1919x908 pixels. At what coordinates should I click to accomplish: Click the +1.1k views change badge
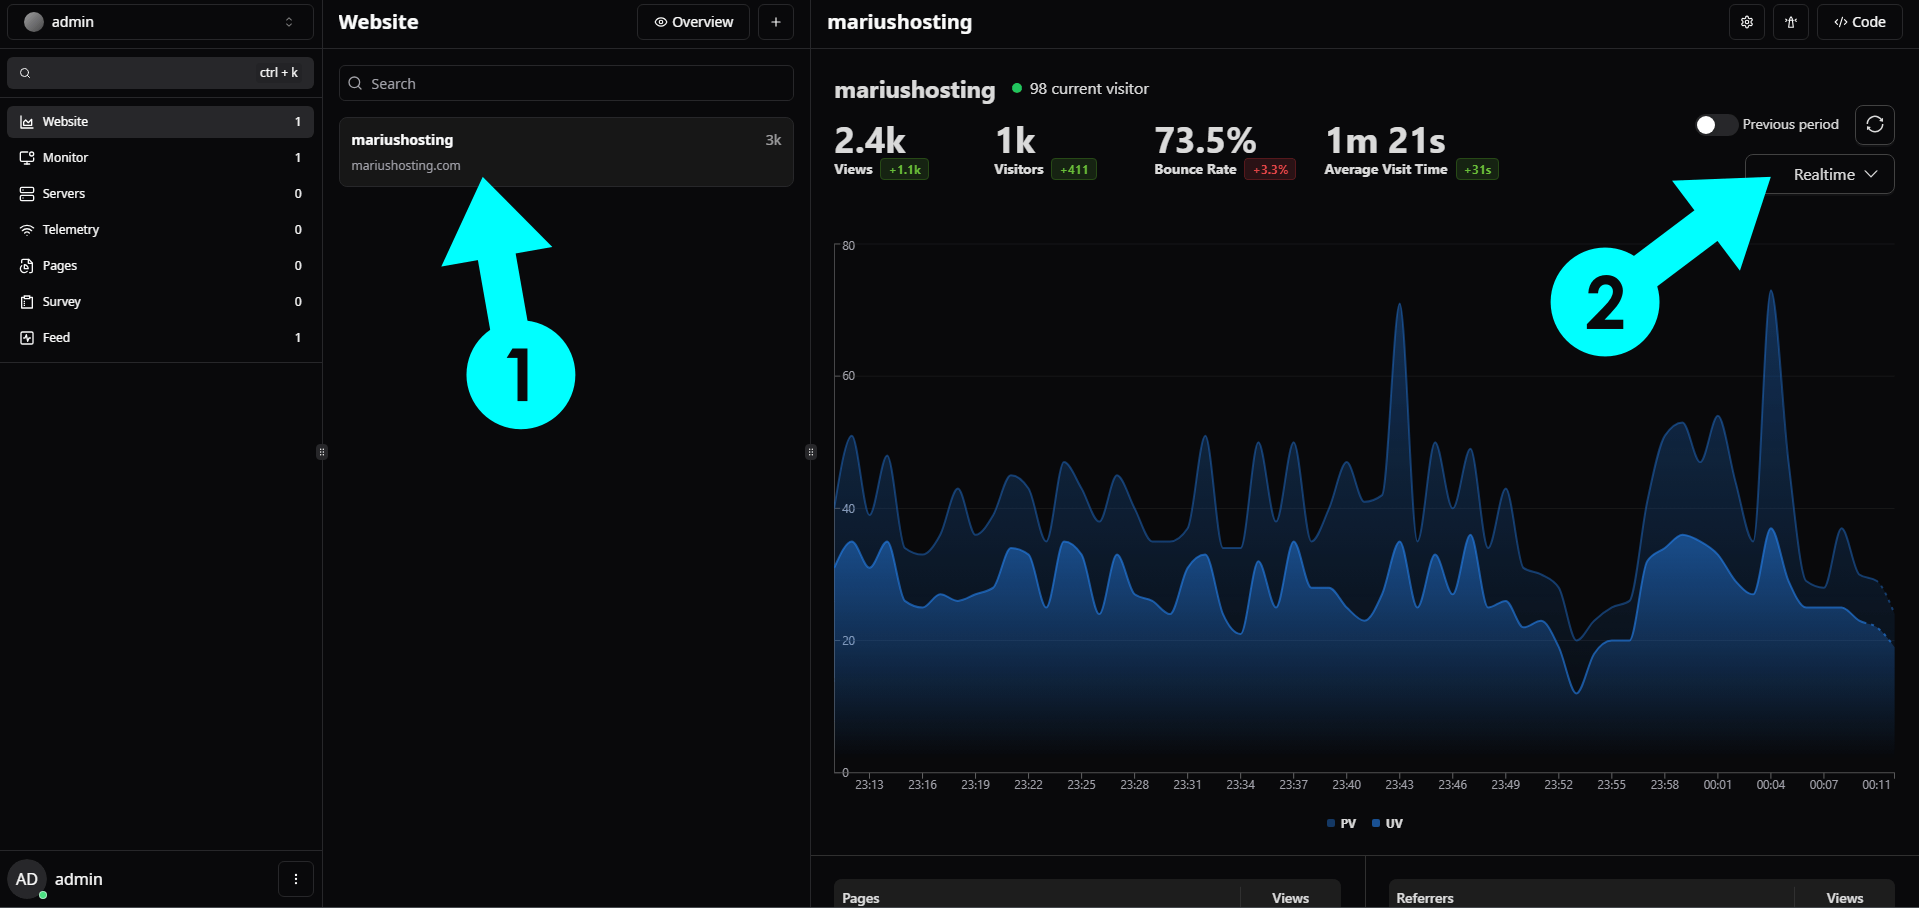pyautogui.click(x=904, y=170)
